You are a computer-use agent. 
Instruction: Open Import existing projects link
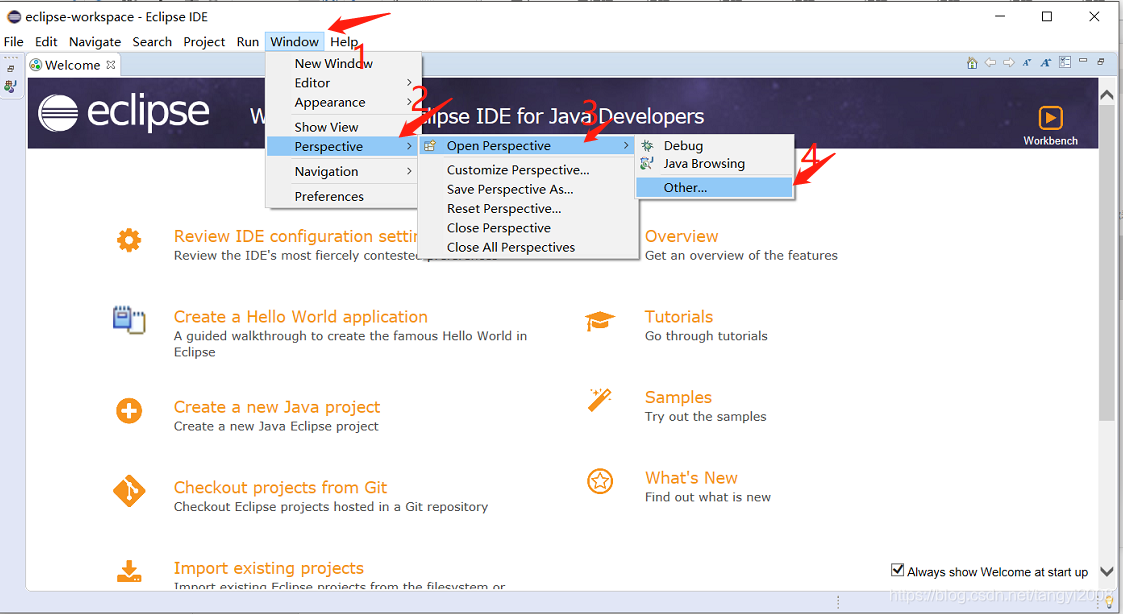pyautogui.click(x=269, y=568)
